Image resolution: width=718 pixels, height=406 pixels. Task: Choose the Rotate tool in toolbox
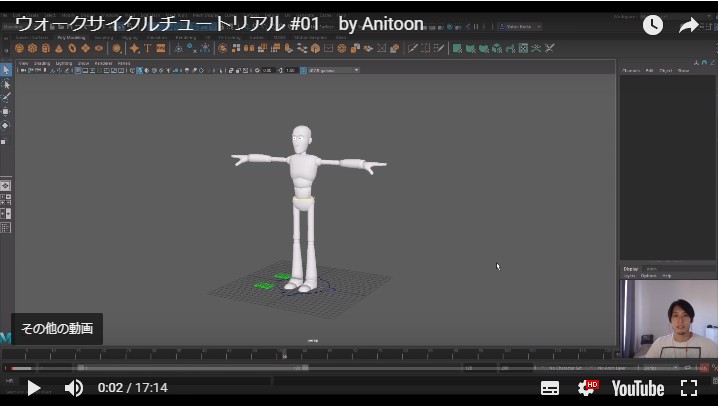(6, 125)
